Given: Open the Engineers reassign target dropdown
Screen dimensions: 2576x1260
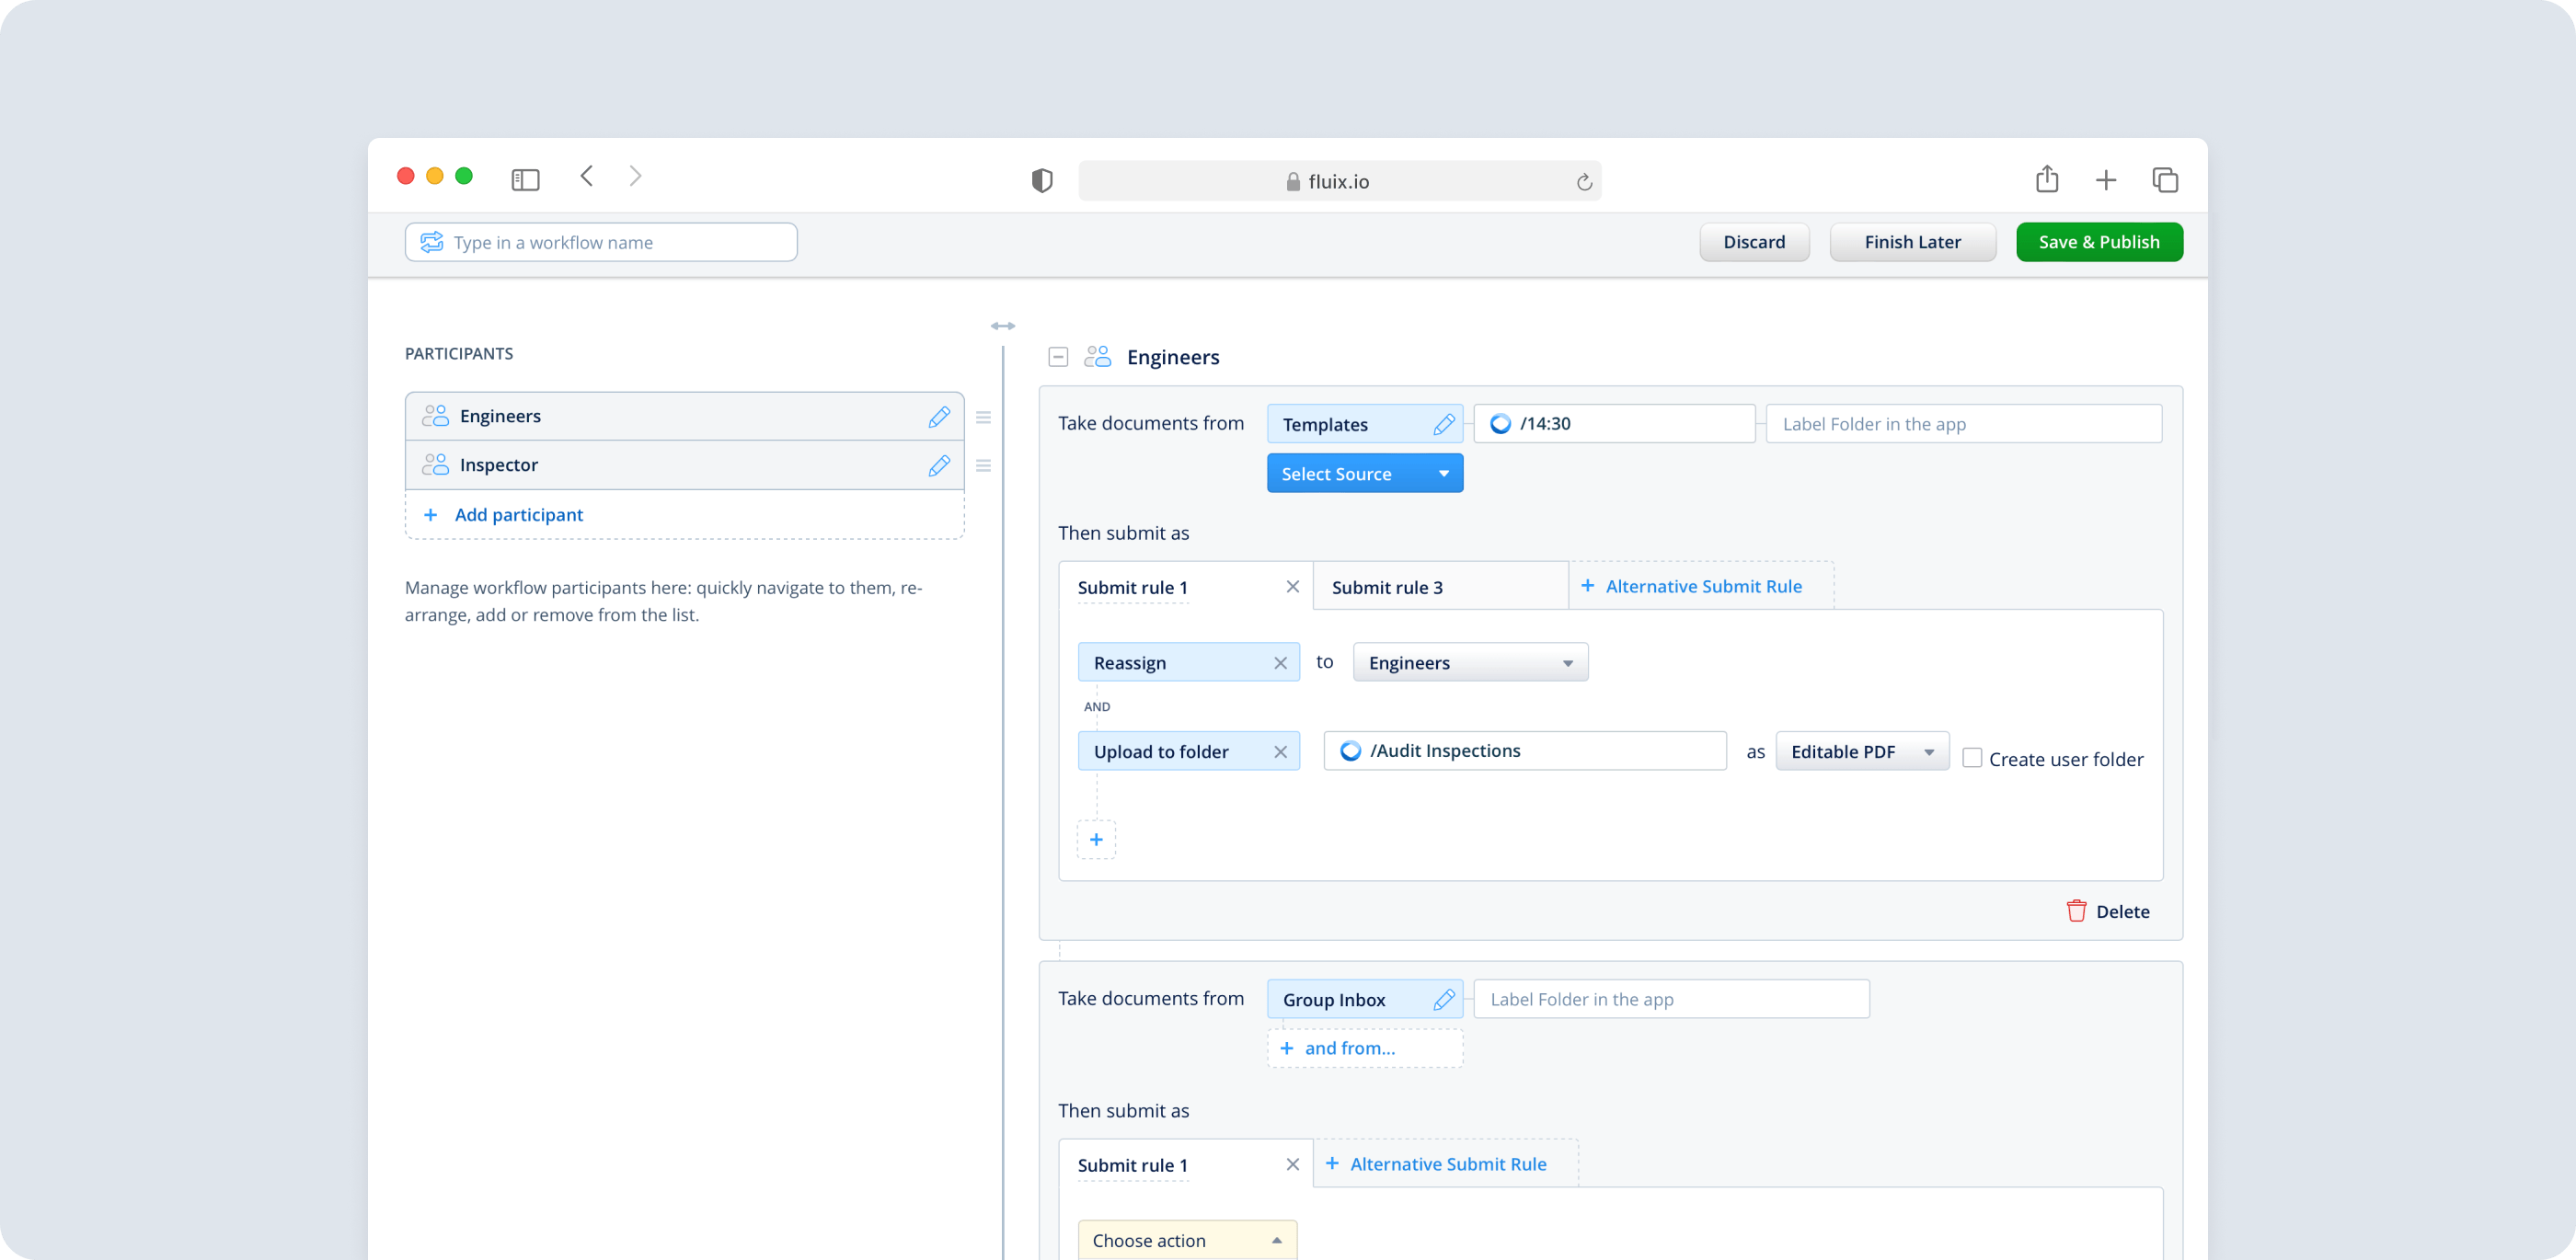Looking at the screenshot, I should click(x=1469, y=663).
